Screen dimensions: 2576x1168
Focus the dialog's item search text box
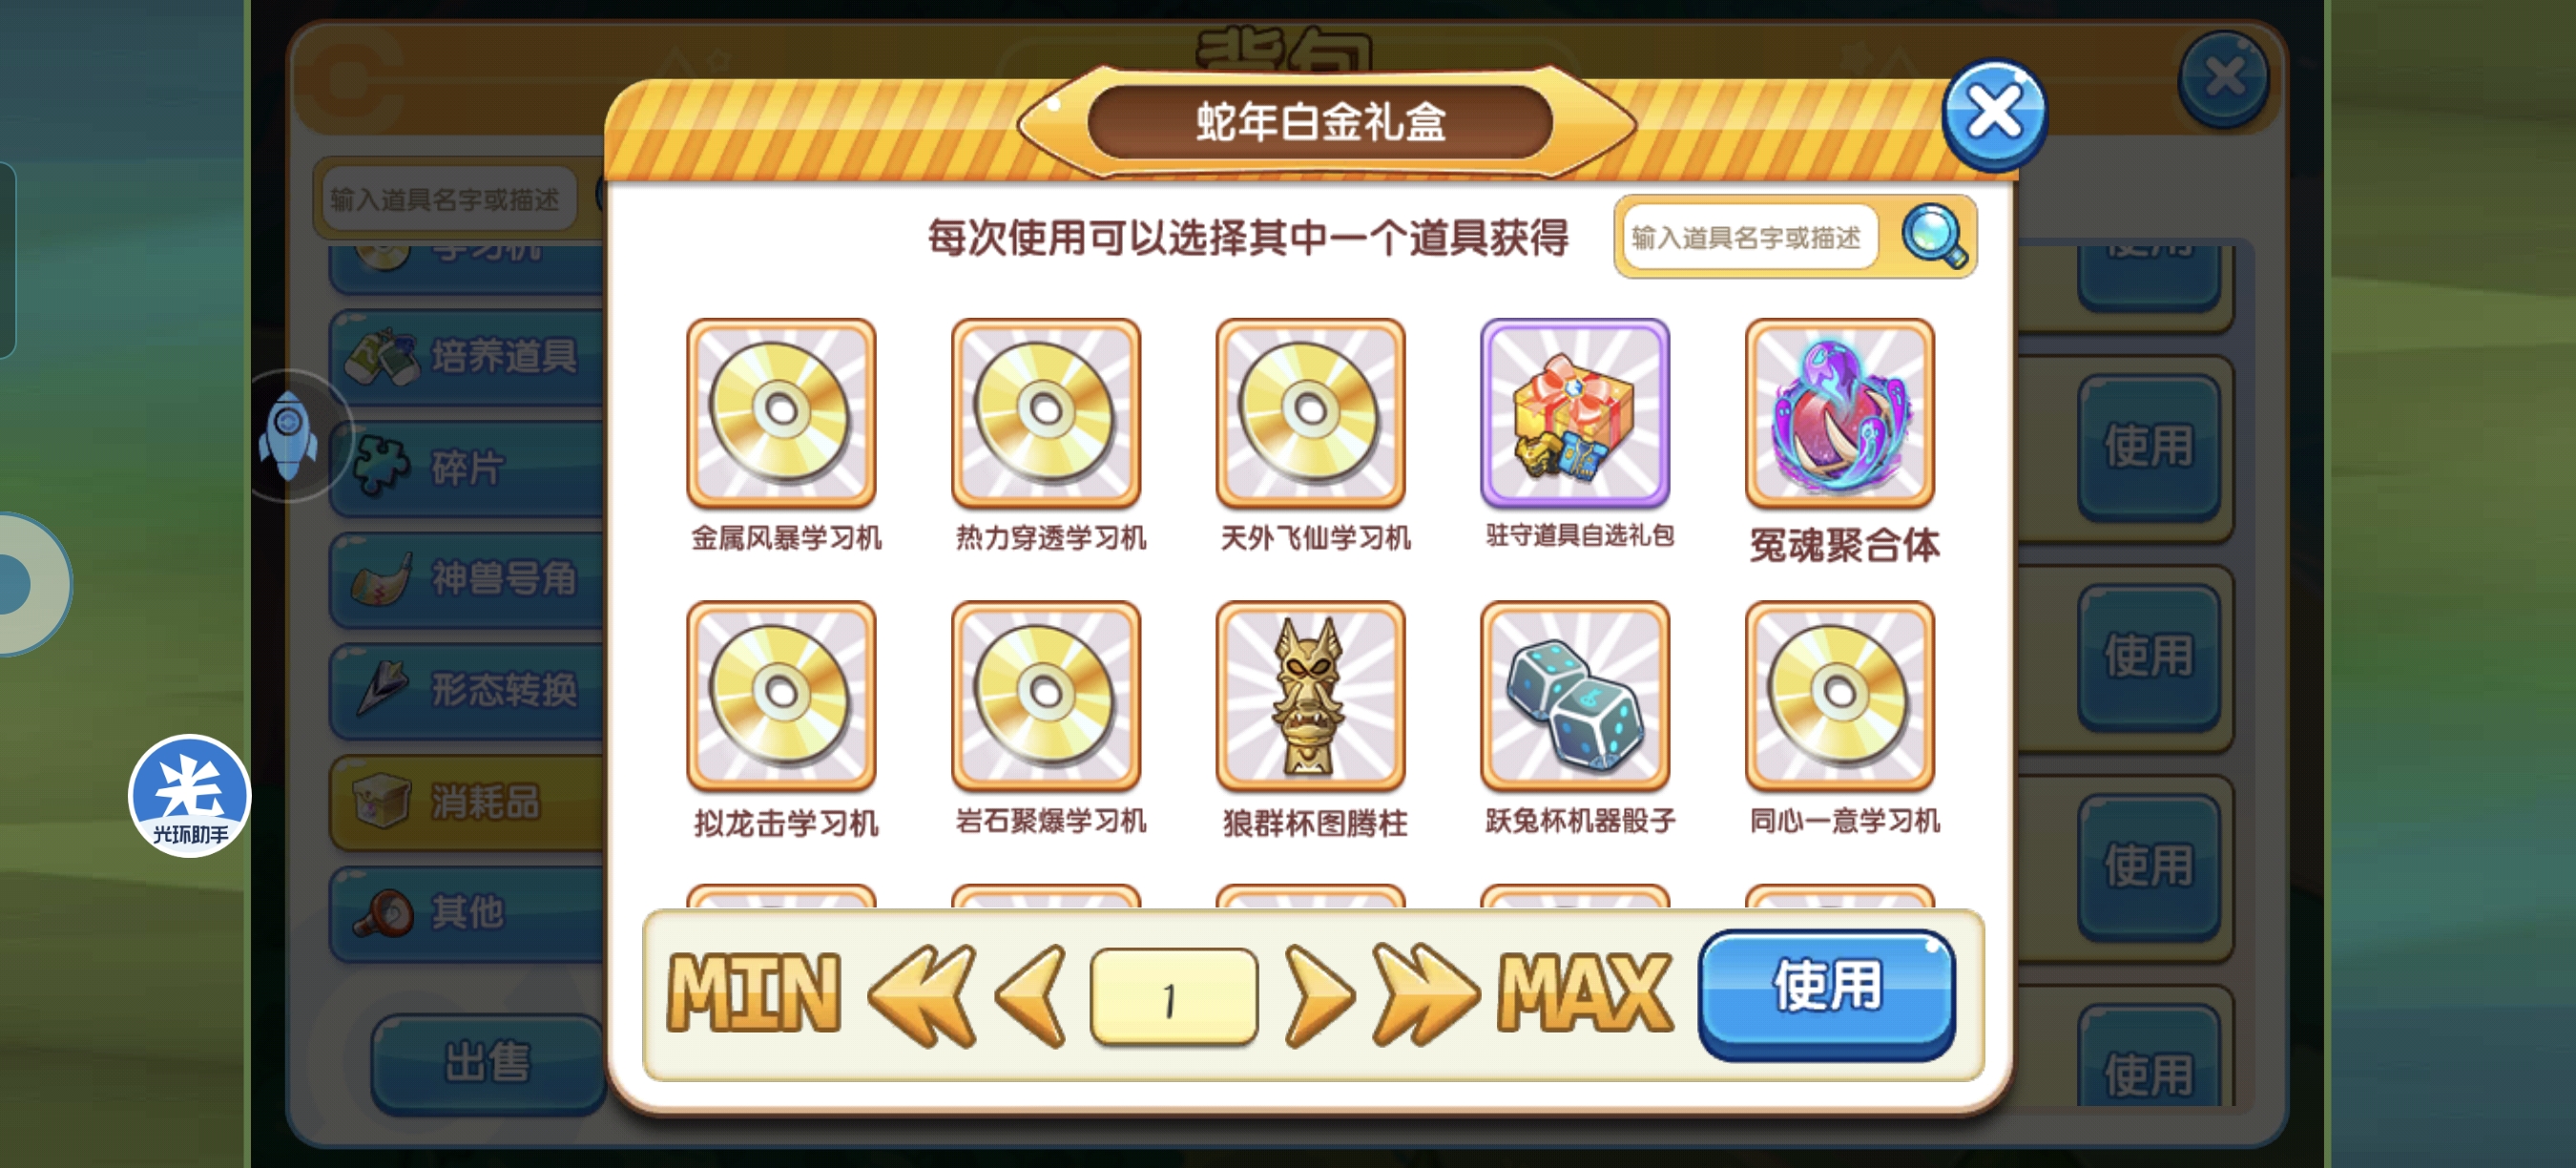coord(1749,237)
